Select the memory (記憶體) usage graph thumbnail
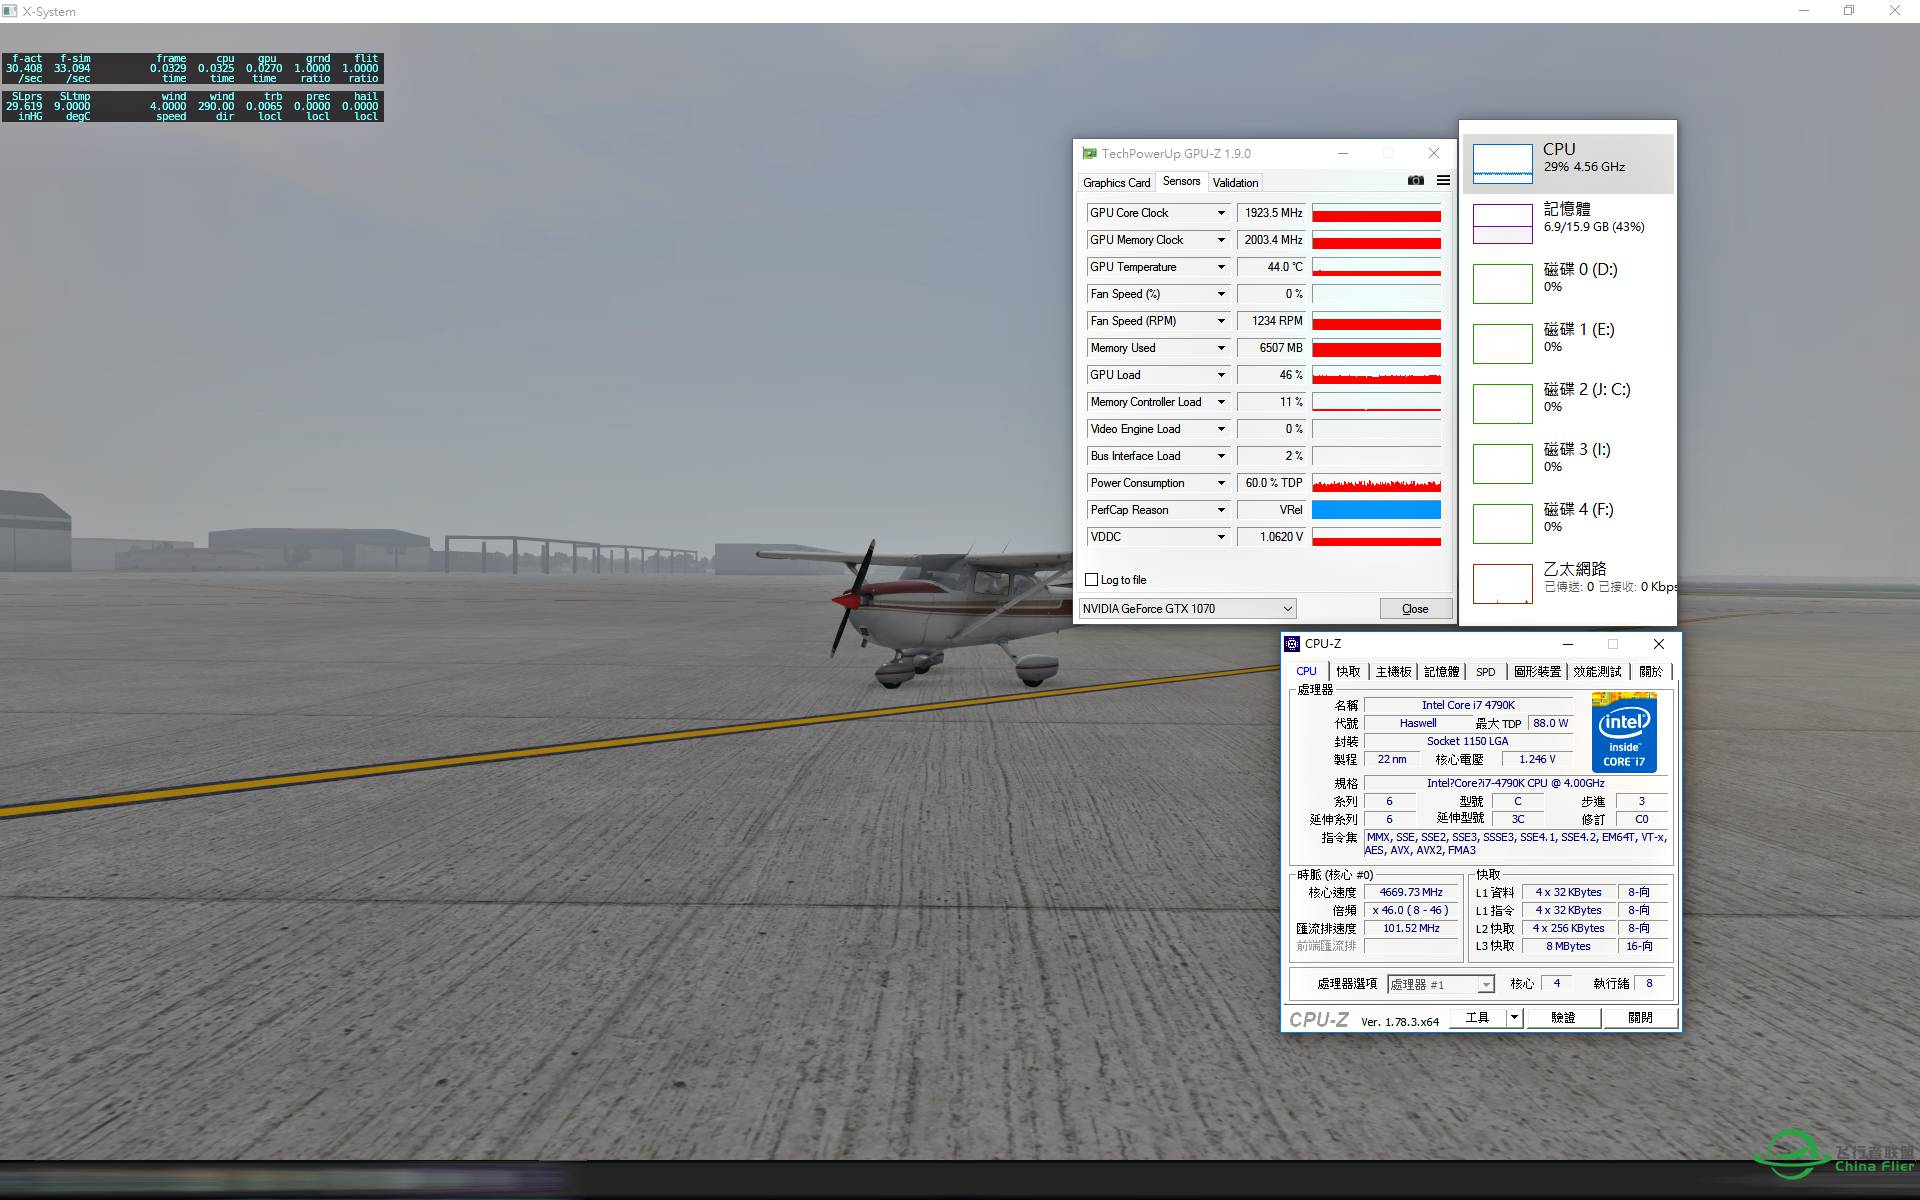Viewport: 1920px width, 1200px height. coord(1502,224)
